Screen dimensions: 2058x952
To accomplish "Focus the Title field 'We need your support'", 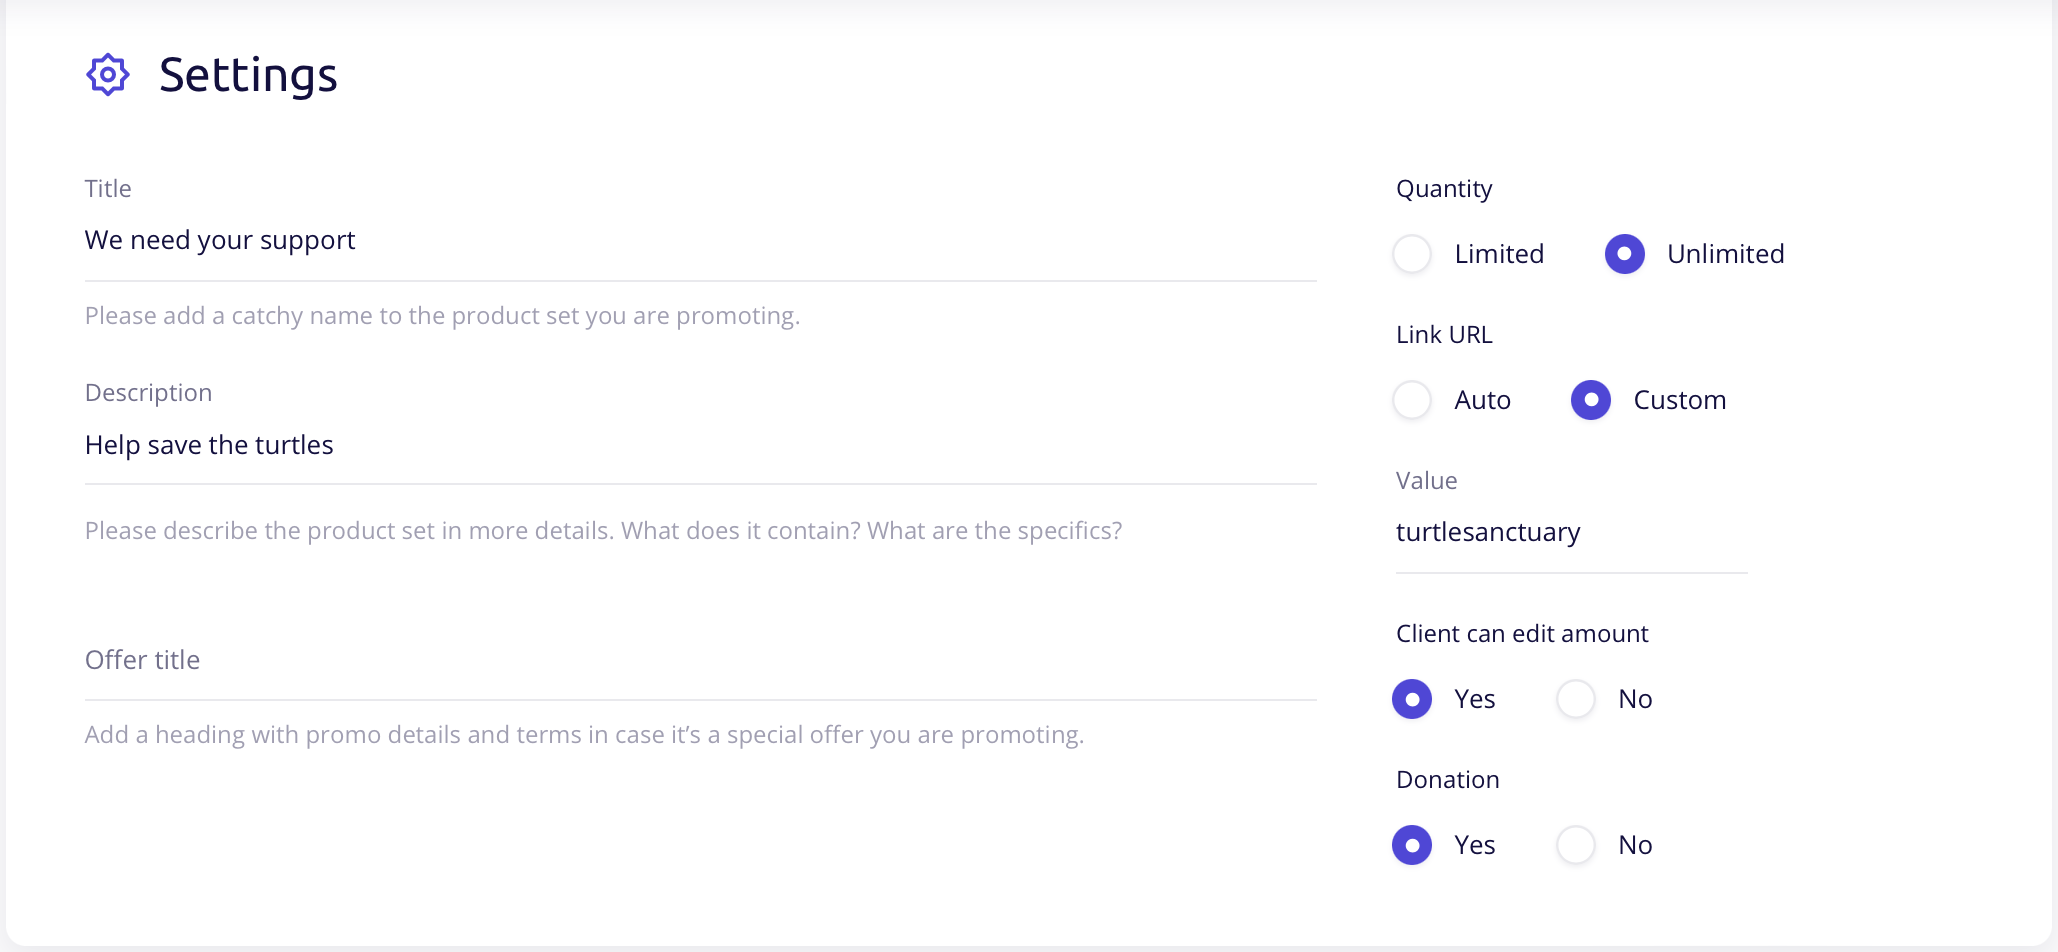I will tap(700, 241).
